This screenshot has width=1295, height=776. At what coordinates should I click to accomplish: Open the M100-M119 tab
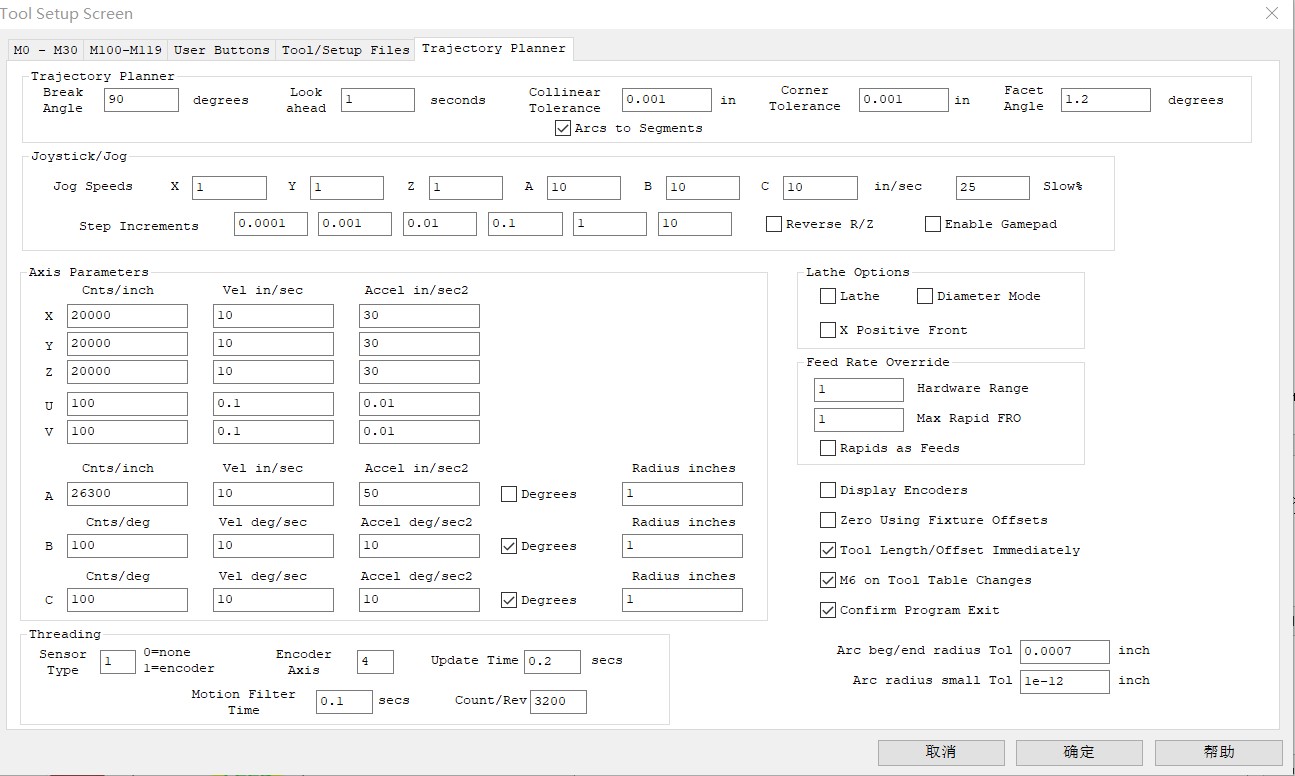(x=125, y=50)
